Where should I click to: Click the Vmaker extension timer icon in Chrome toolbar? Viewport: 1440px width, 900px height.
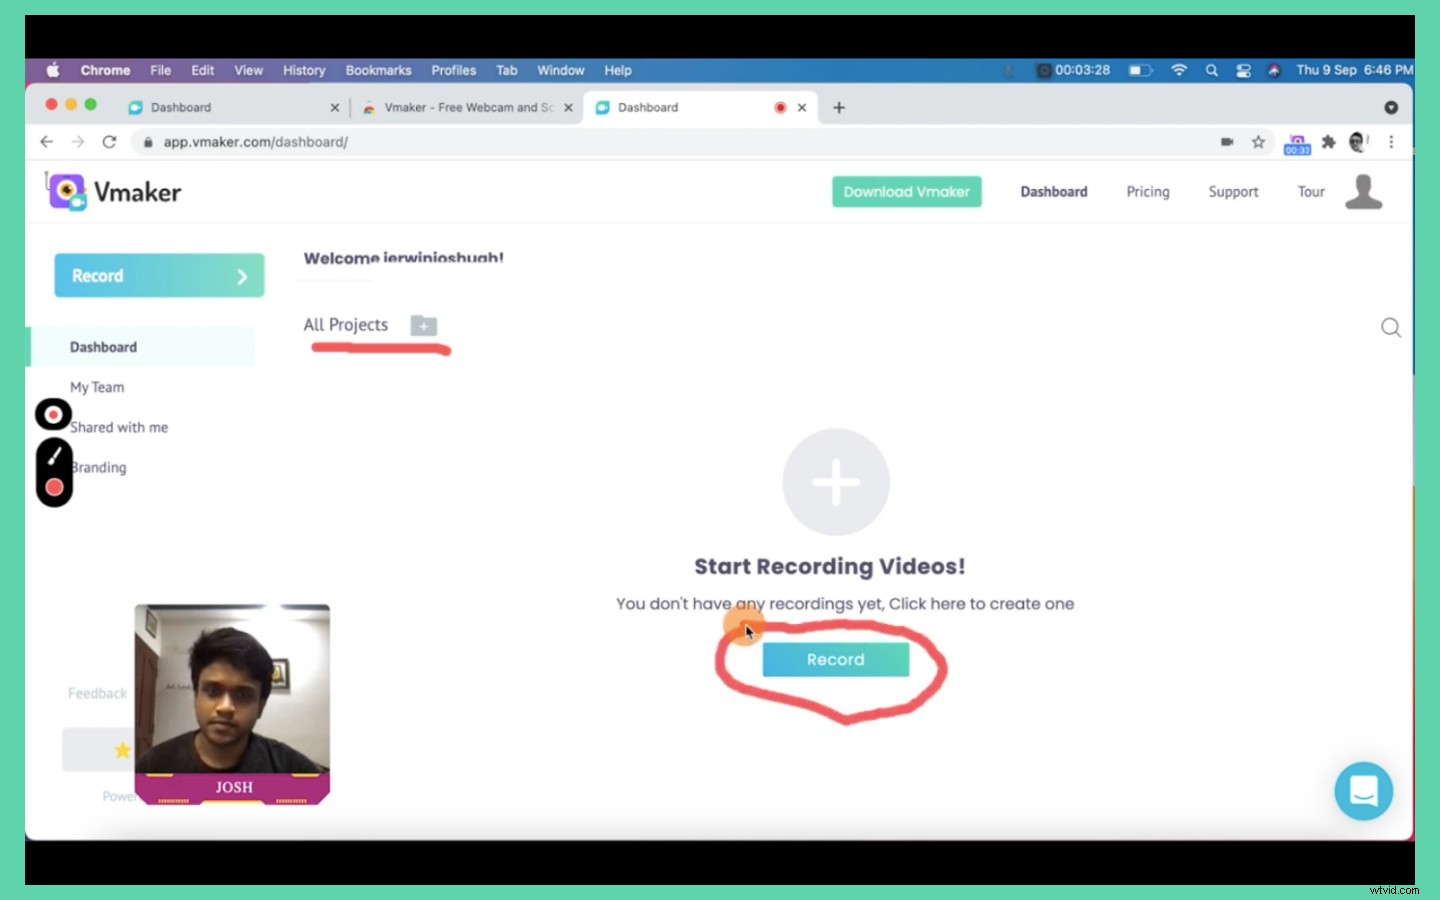coord(1296,142)
